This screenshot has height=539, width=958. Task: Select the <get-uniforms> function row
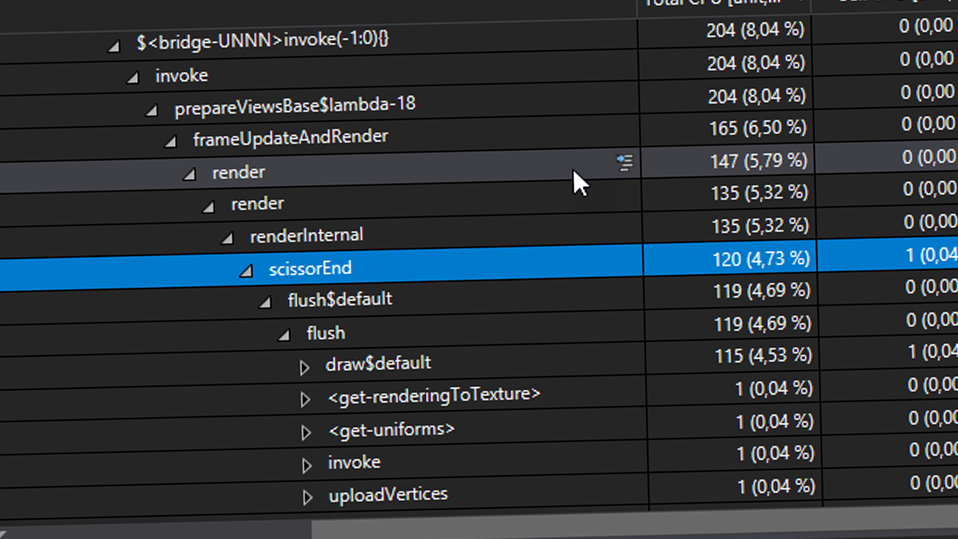point(392,429)
